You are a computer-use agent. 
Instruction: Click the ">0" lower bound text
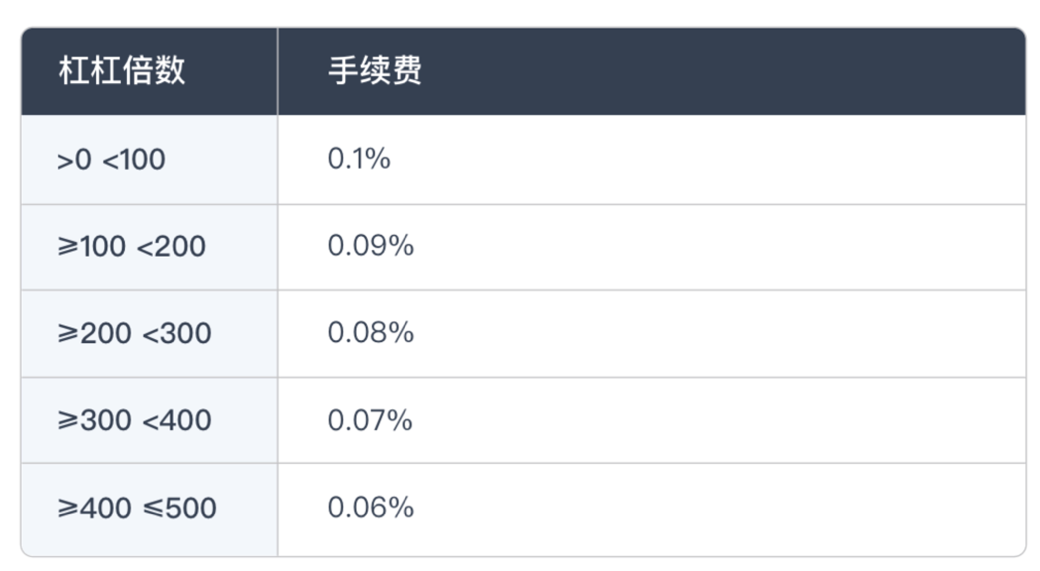pos(74,160)
